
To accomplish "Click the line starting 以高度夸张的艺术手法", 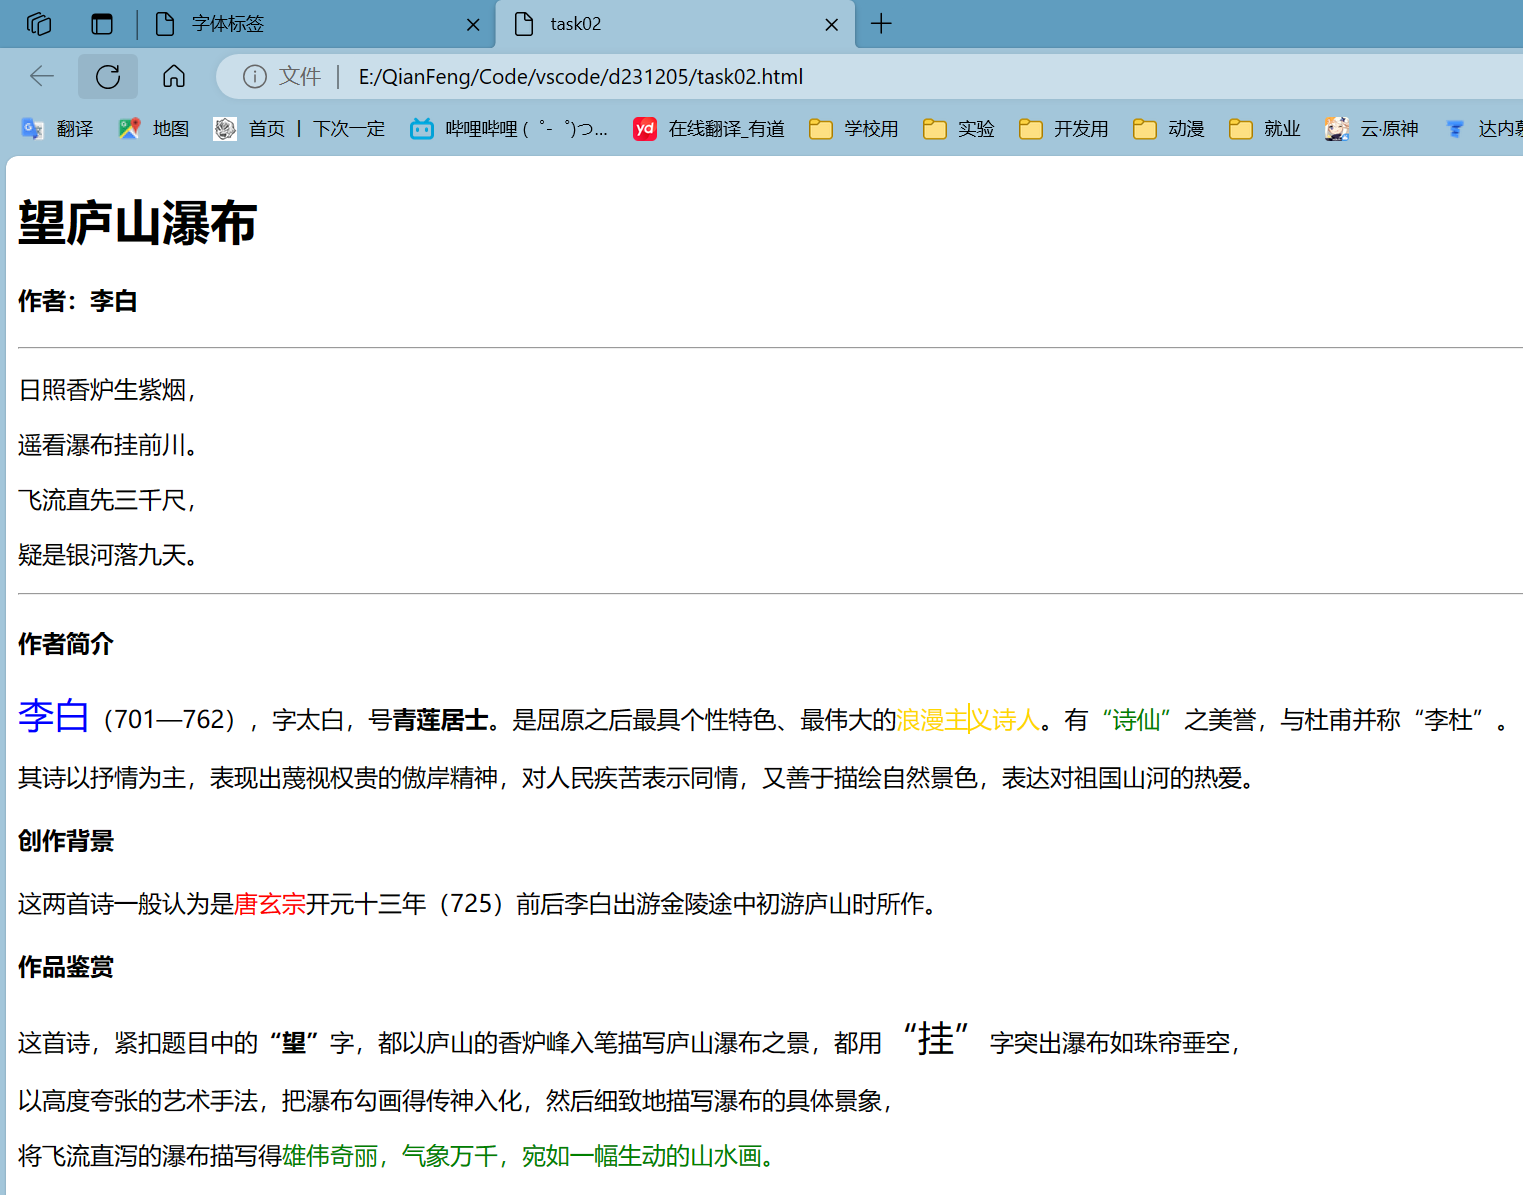I will coord(456,1101).
